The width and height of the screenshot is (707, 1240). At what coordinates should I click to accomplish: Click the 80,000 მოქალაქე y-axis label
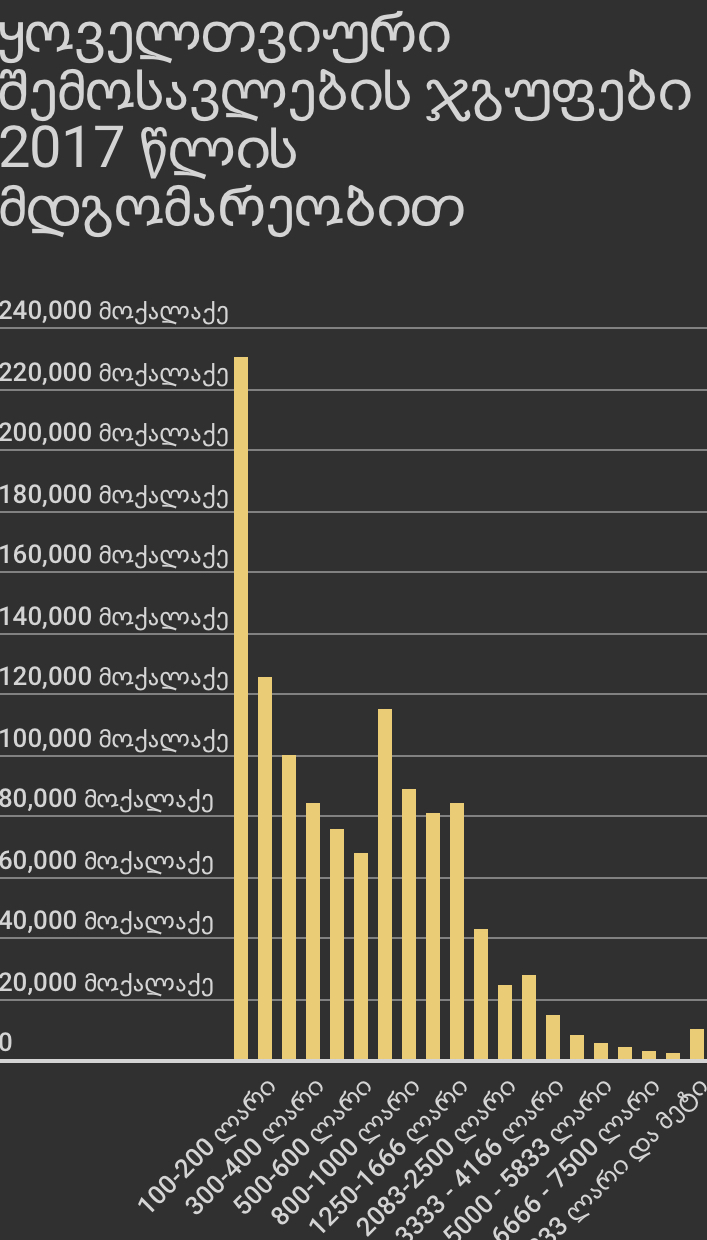point(106,800)
